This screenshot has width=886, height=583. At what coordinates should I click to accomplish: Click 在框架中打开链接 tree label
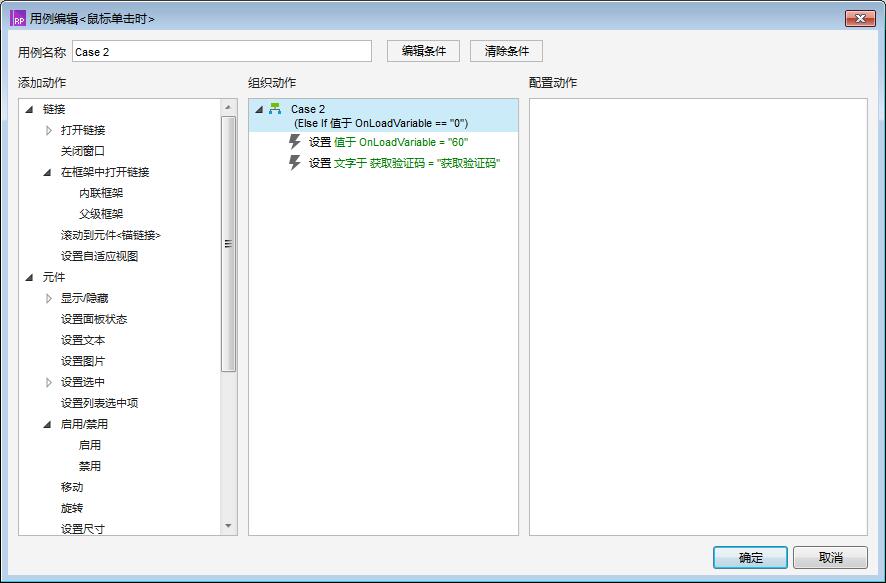pos(105,172)
